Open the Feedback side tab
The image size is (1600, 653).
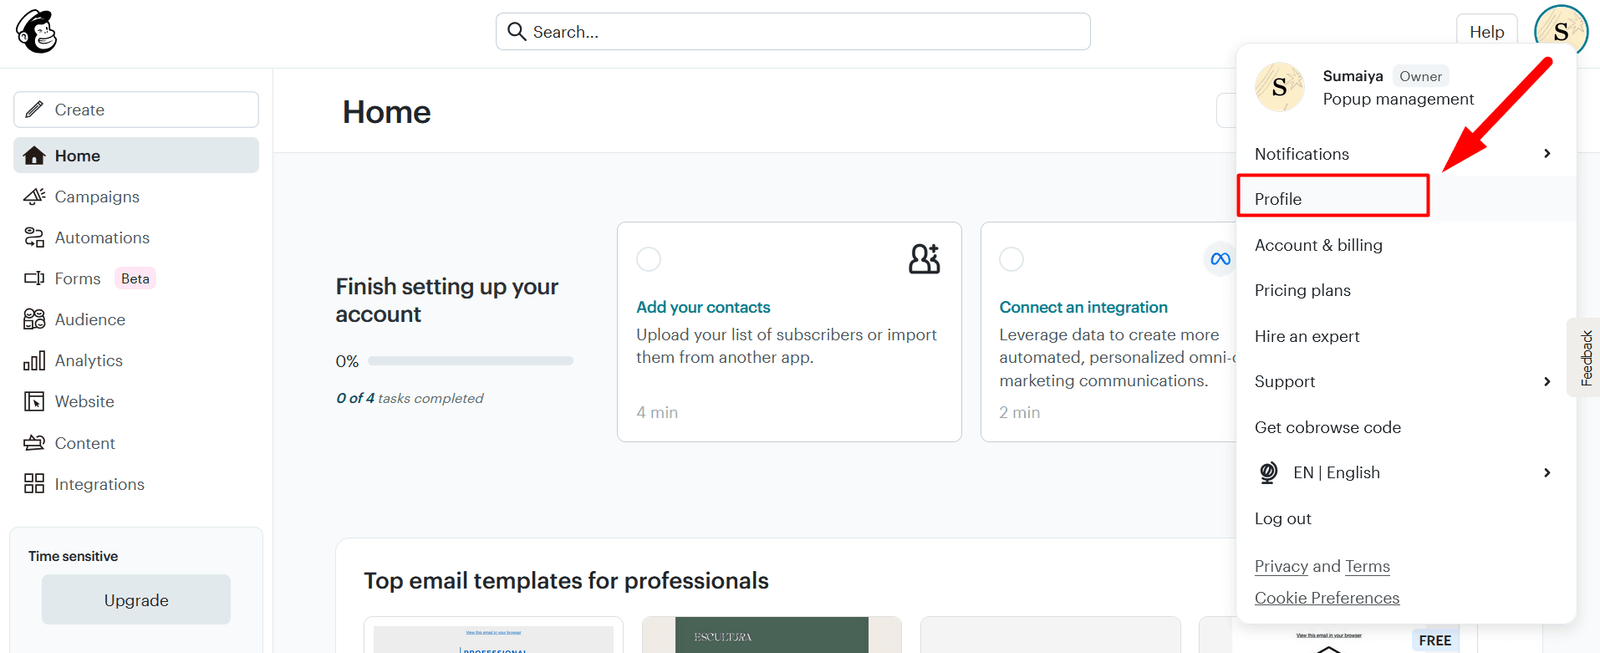(x=1585, y=358)
